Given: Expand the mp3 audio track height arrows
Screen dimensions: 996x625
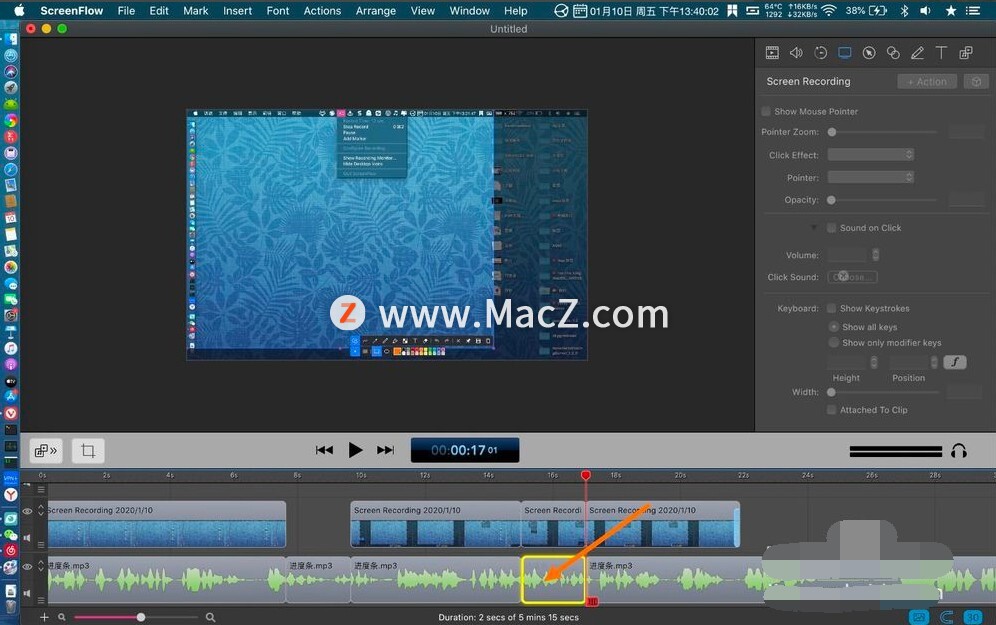Looking at the screenshot, I should pyautogui.click(x=41, y=565).
